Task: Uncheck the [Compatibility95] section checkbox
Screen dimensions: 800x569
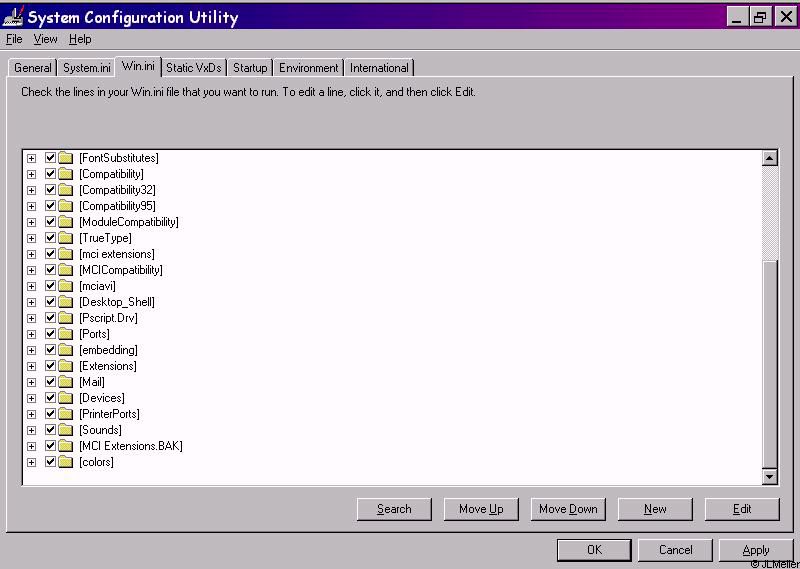Action: (x=50, y=206)
